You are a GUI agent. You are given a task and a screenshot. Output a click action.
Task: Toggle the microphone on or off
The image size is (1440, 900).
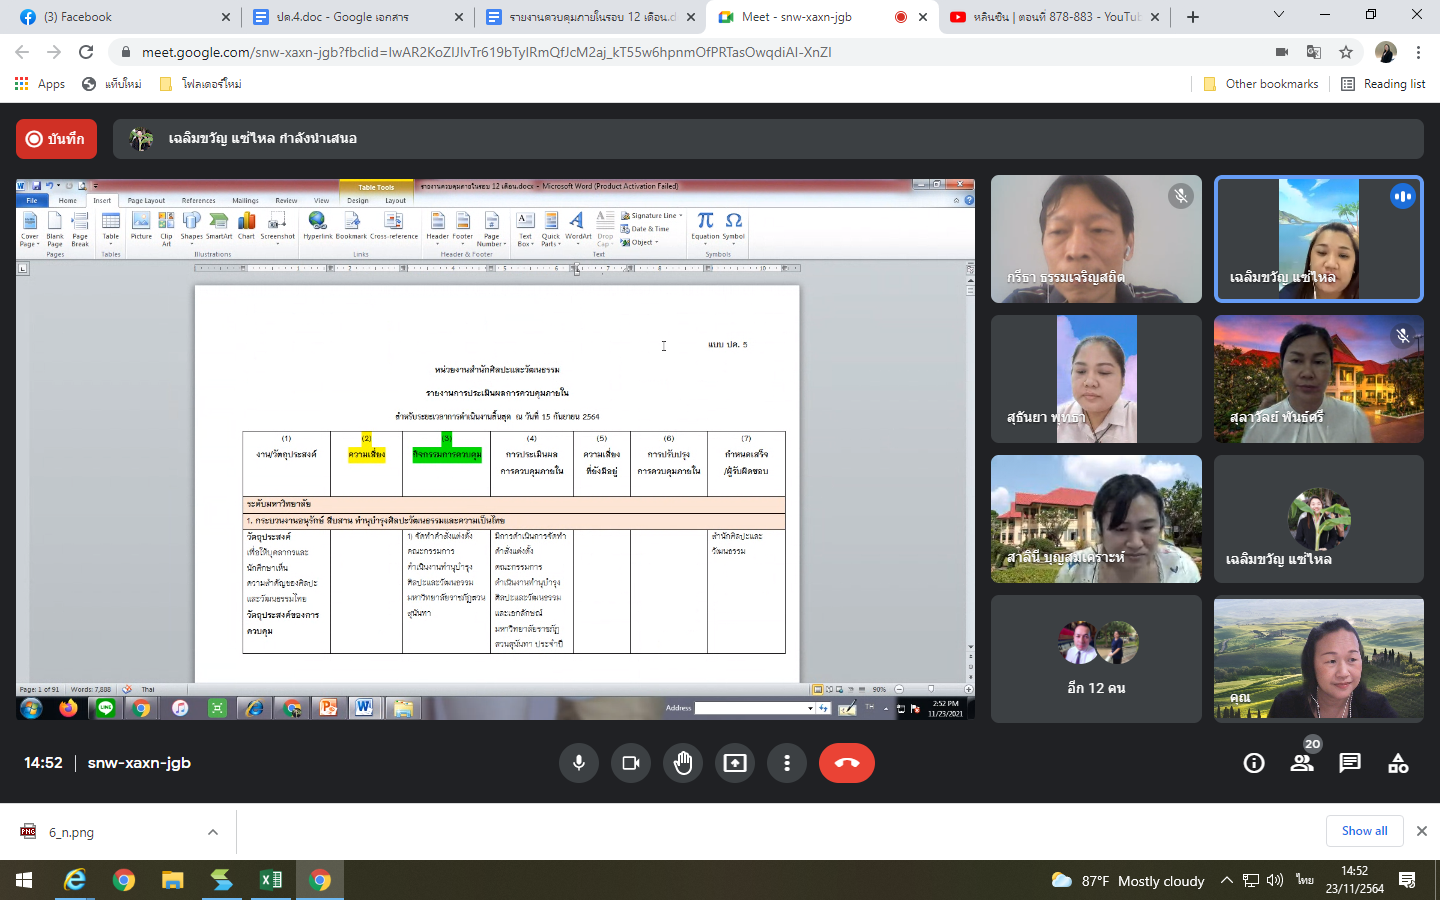click(x=579, y=763)
